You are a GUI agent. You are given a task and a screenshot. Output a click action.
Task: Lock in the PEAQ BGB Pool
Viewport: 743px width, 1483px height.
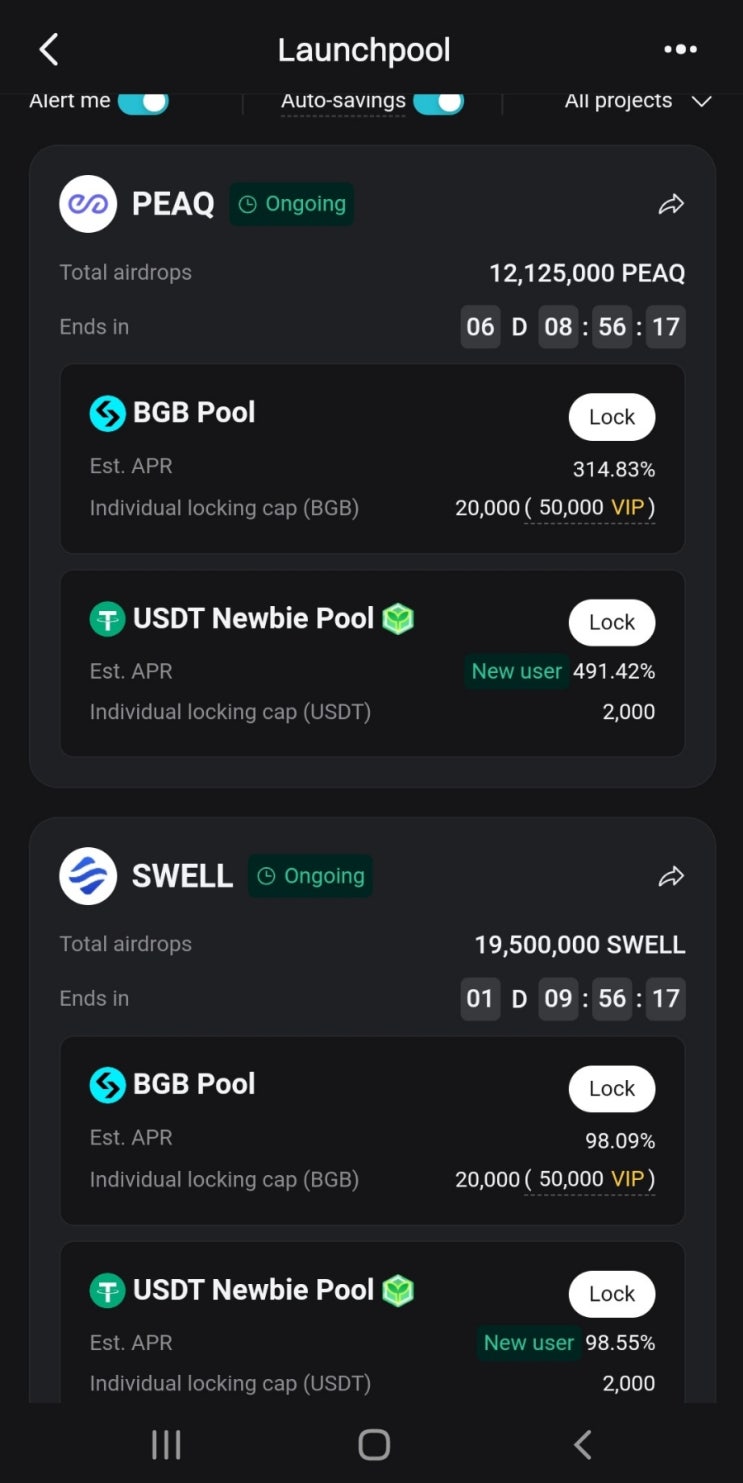611,418
